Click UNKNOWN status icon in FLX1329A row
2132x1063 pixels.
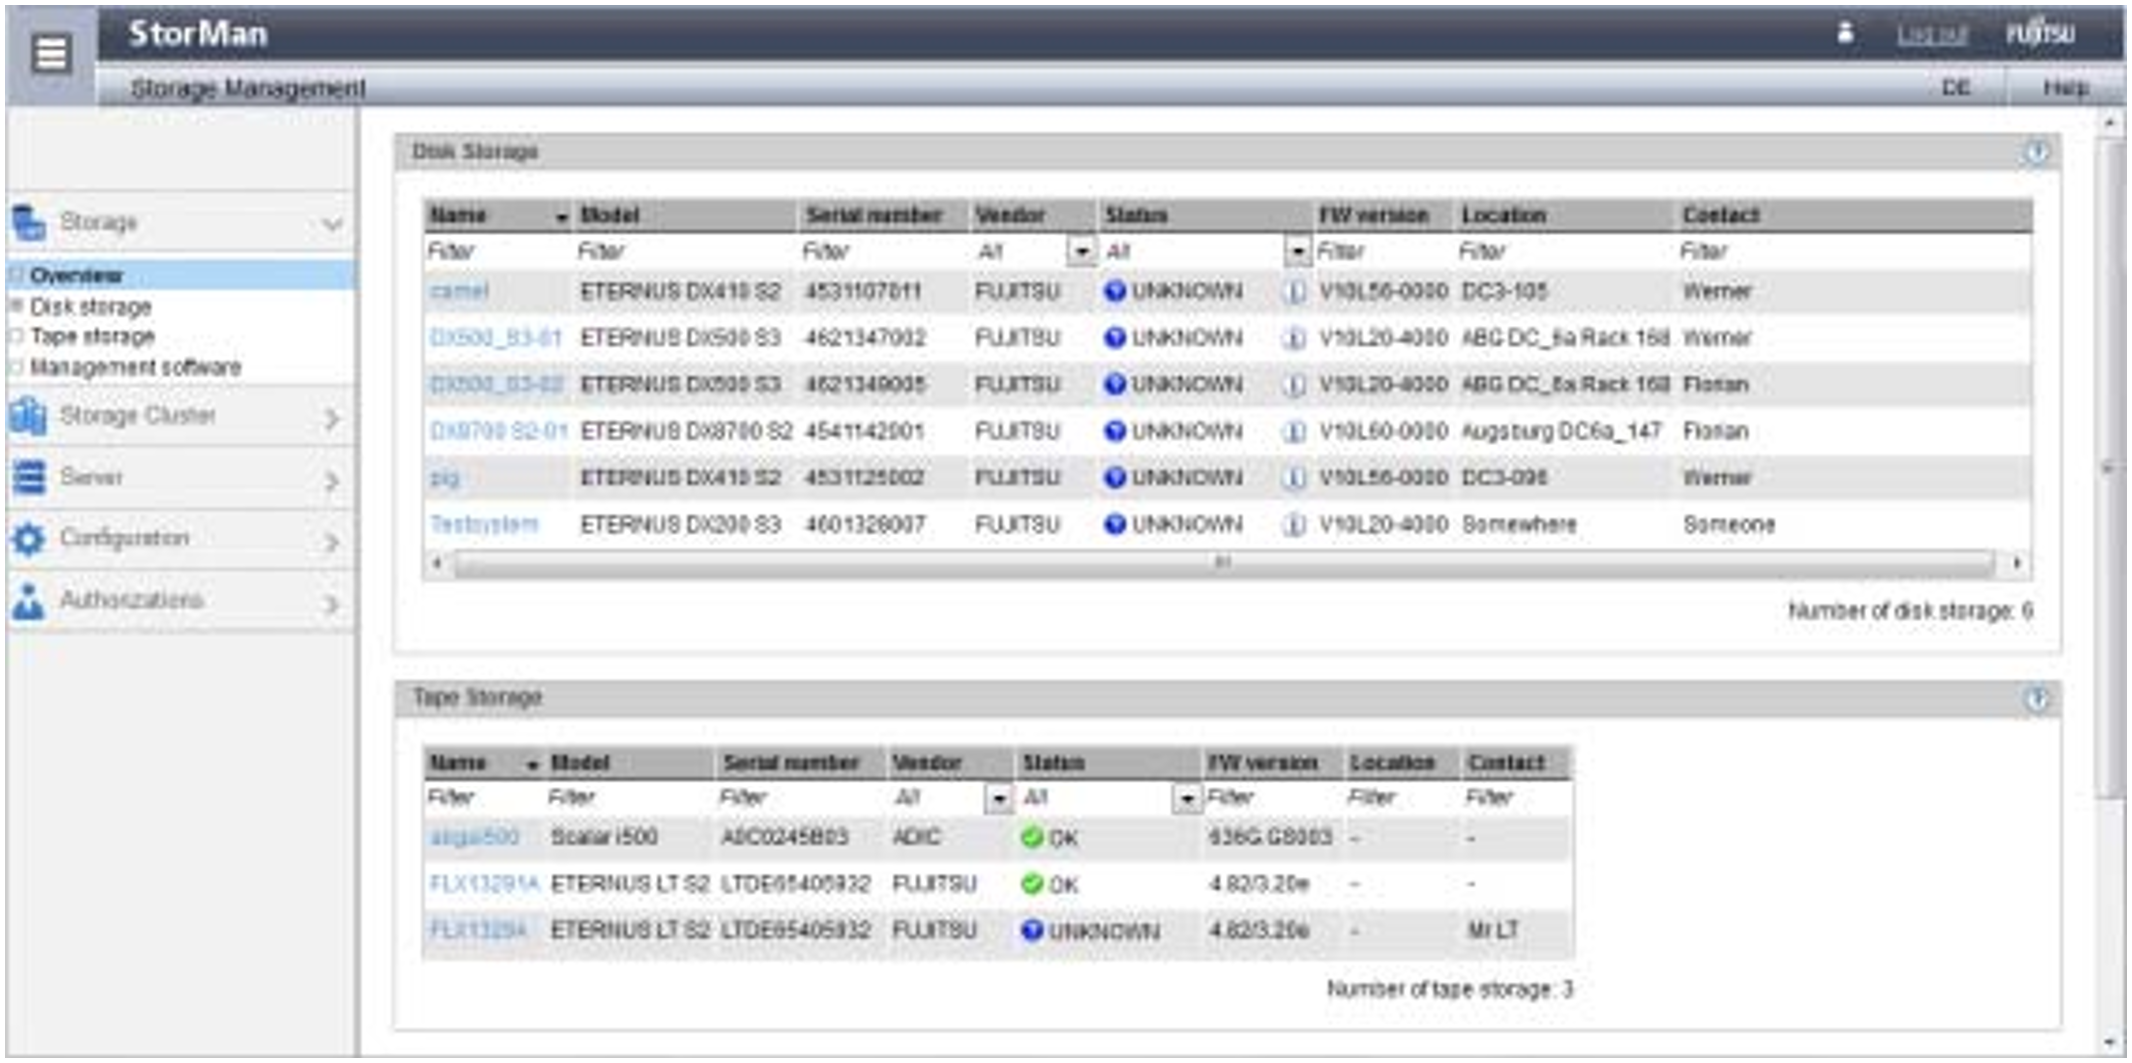coord(1032,930)
